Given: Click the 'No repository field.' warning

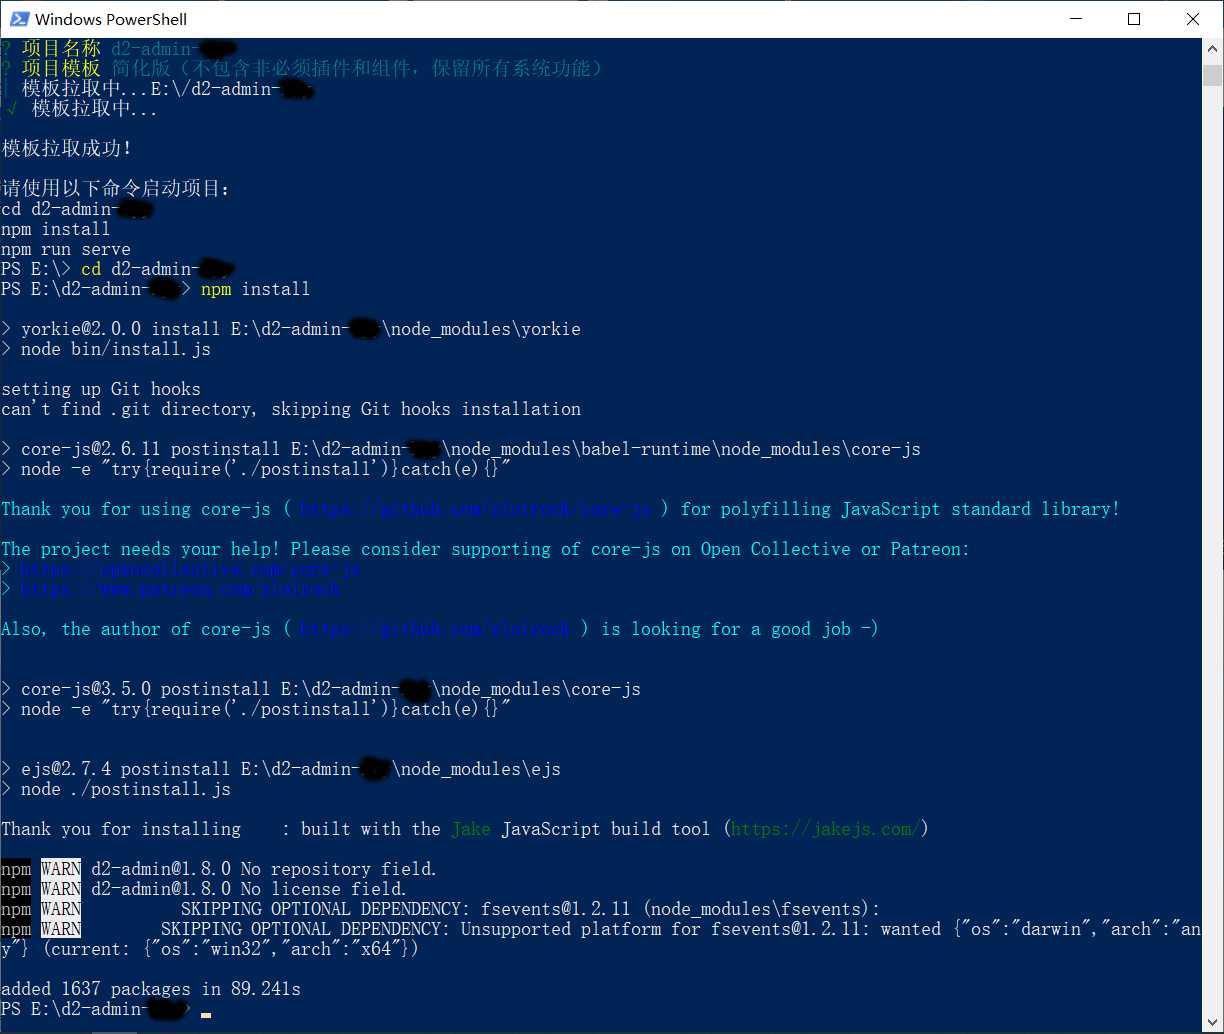Looking at the screenshot, I should point(339,869).
